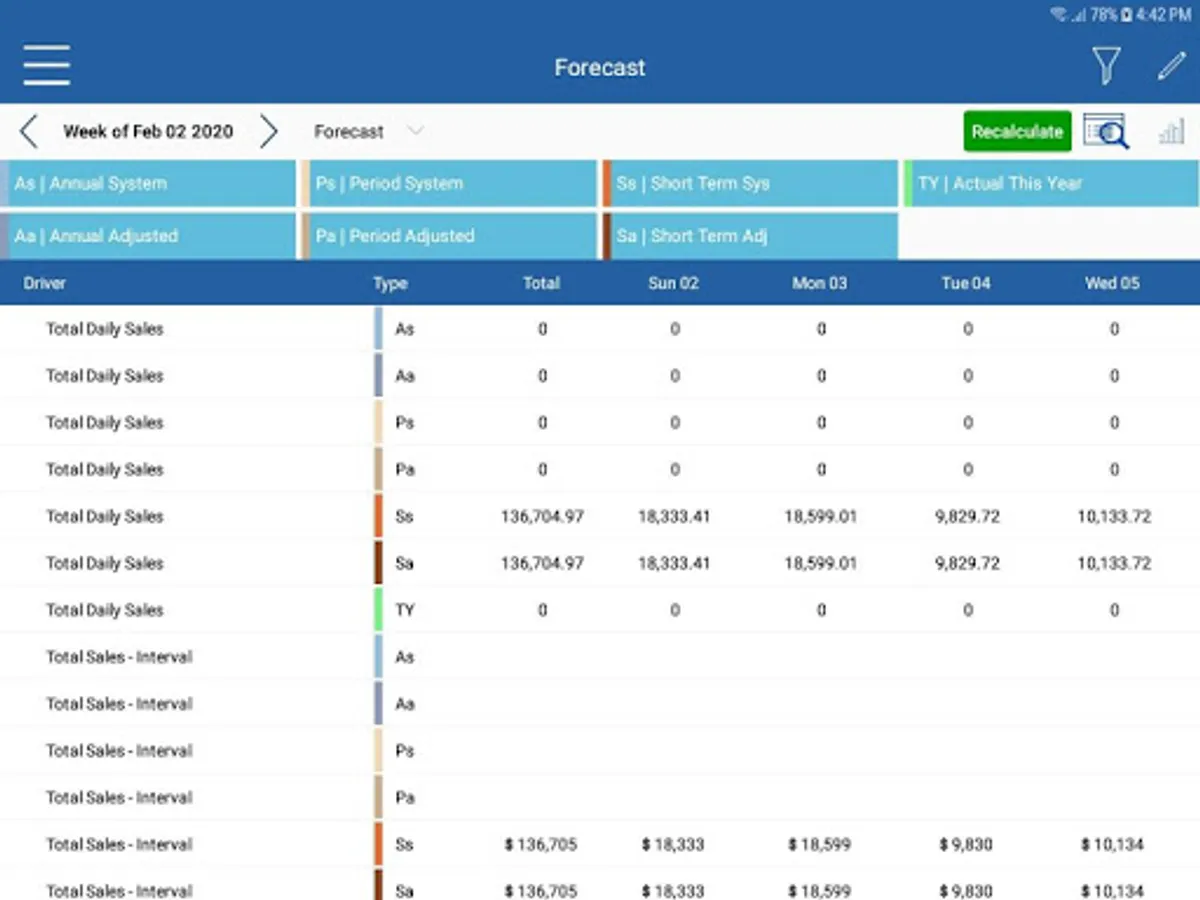Click the Forecast page title
This screenshot has height=900, width=1200.
[x=600, y=67]
